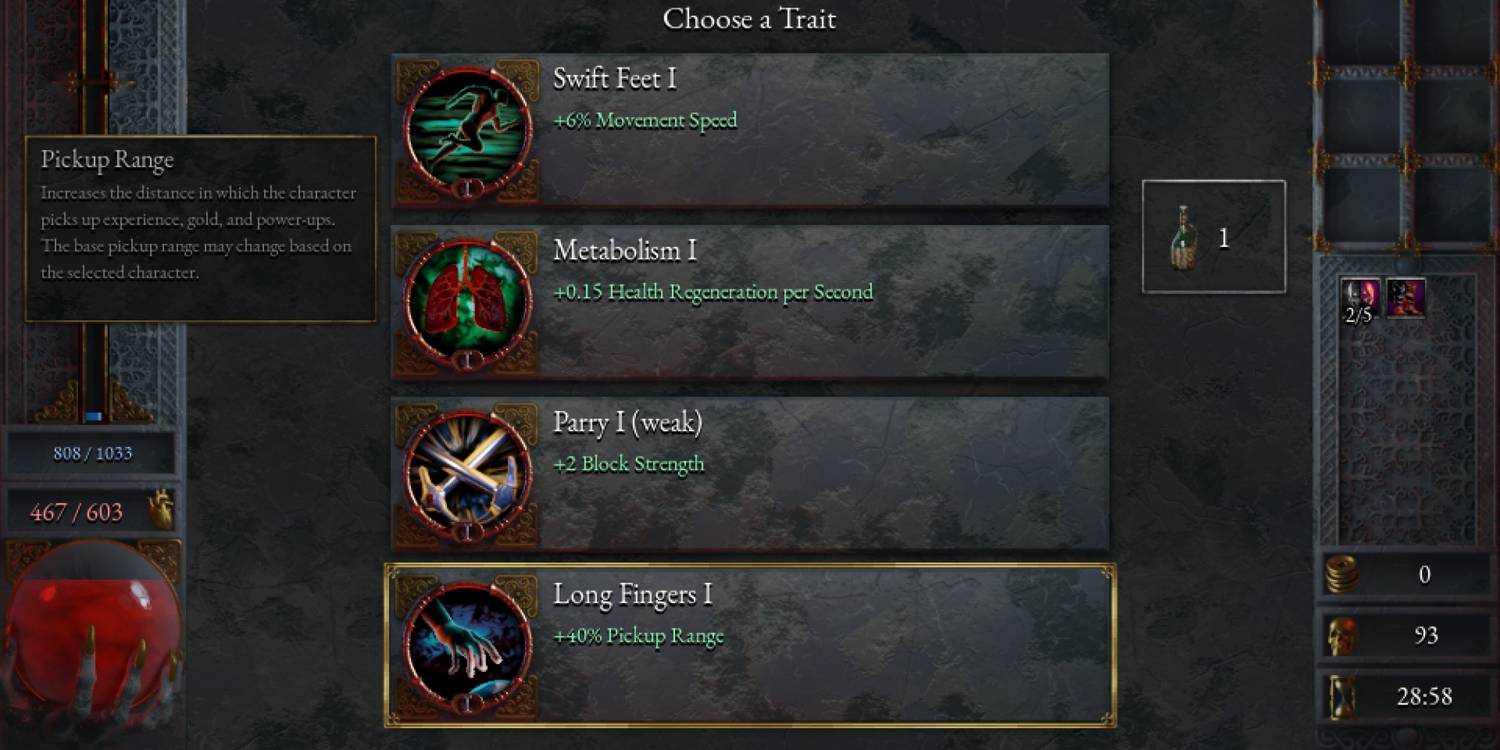This screenshot has width=1500, height=750.
Task: Click the 808 / 1033 experience counter
Action: pos(92,453)
